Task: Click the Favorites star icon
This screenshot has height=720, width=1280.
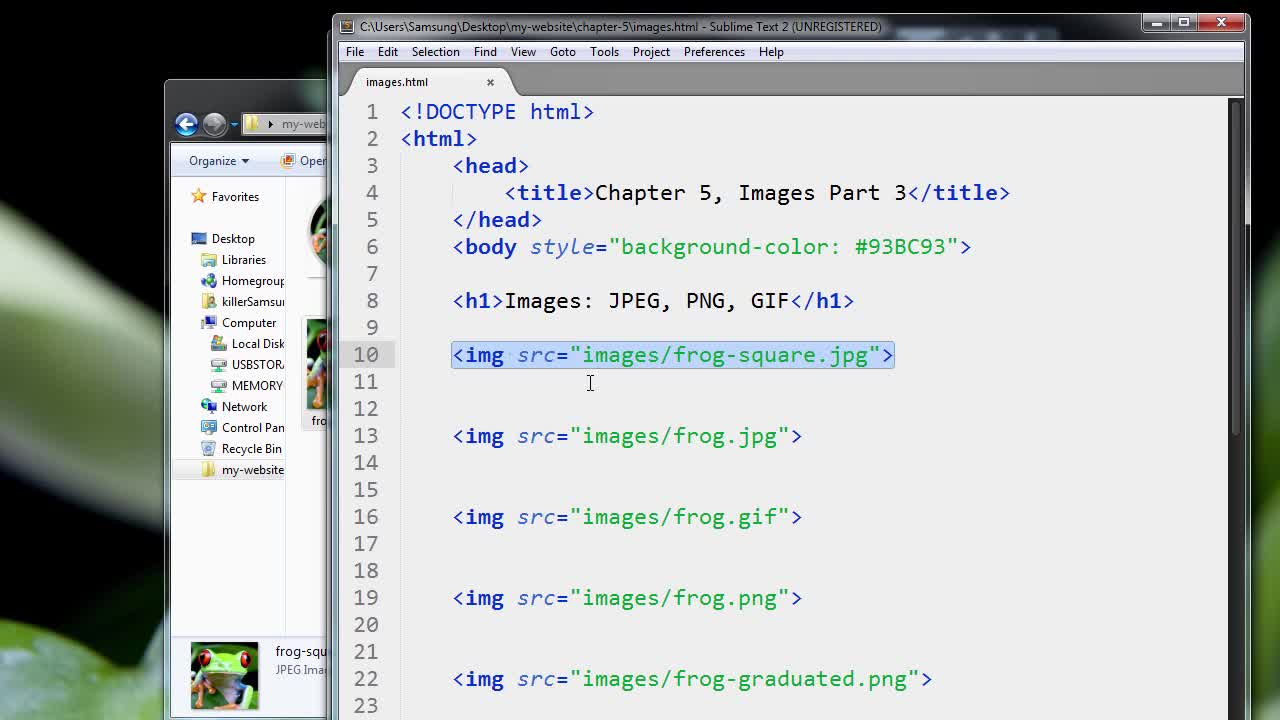Action: click(x=198, y=196)
